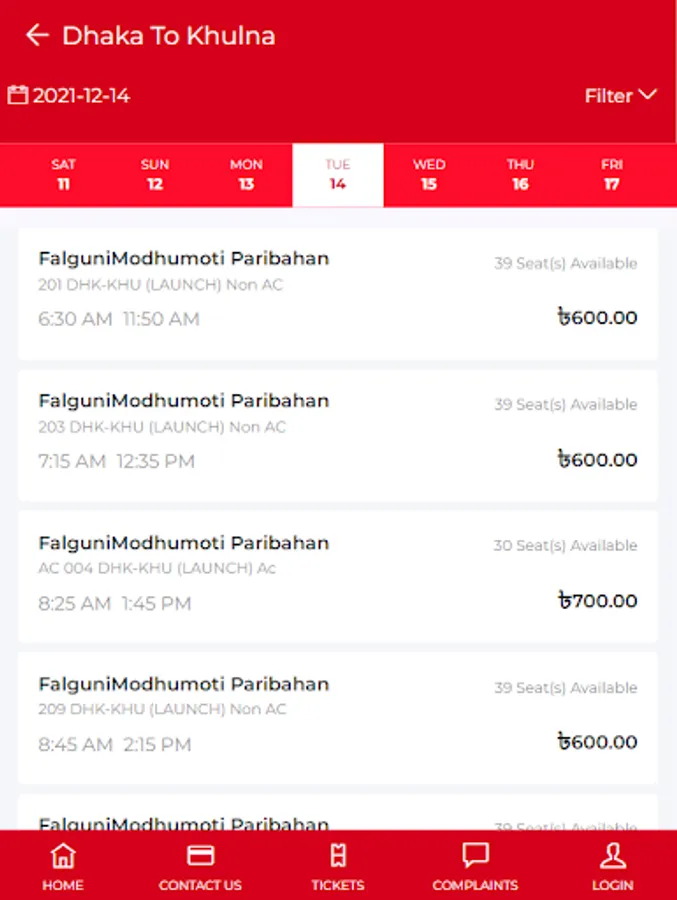Open Complaints speech bubble icon
Viewport: 677px width, 900px height.
(475, 855)
